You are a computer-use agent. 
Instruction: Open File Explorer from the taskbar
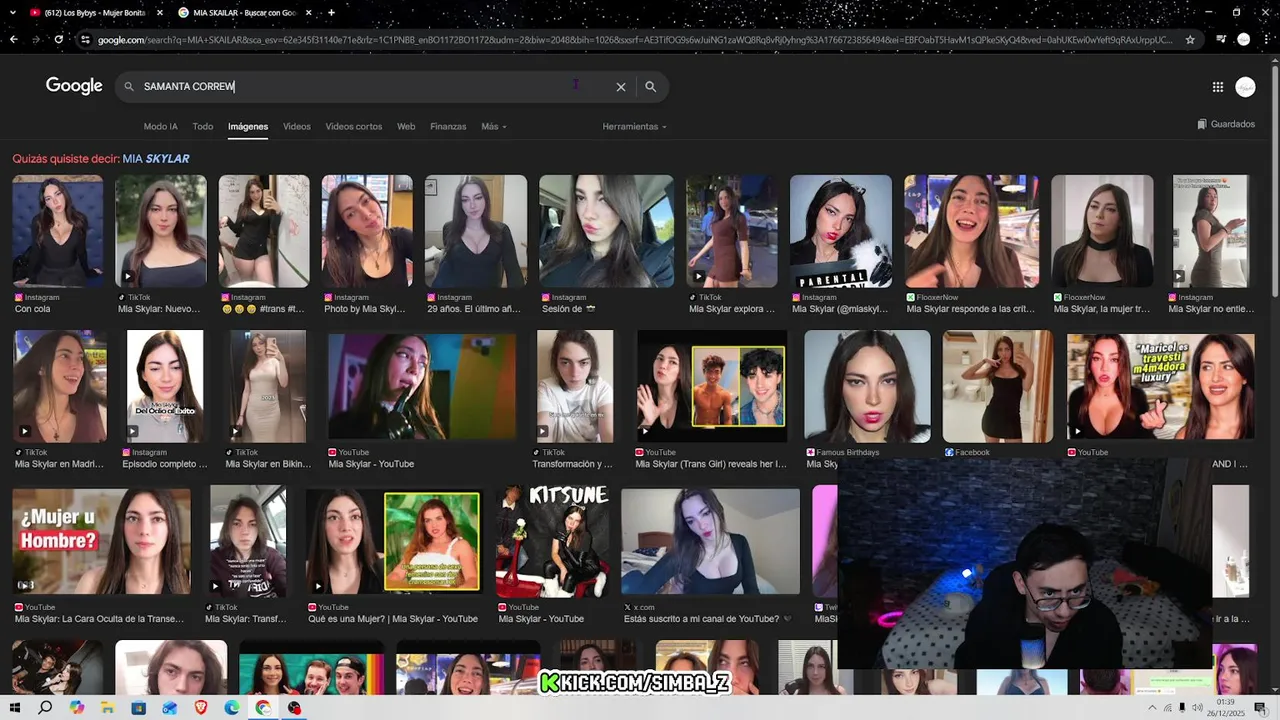pos(107,708)
